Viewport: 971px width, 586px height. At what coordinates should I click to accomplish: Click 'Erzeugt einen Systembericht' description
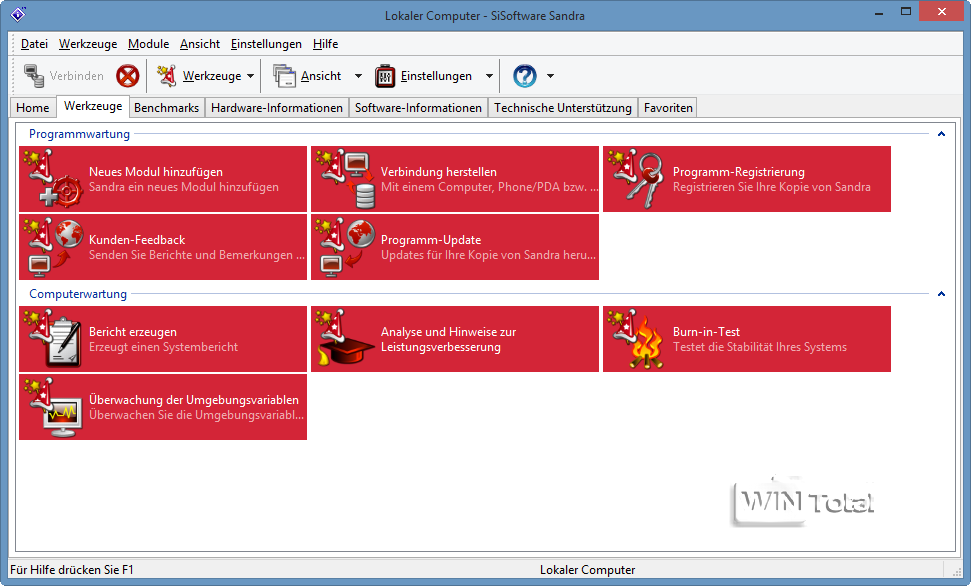163,347
